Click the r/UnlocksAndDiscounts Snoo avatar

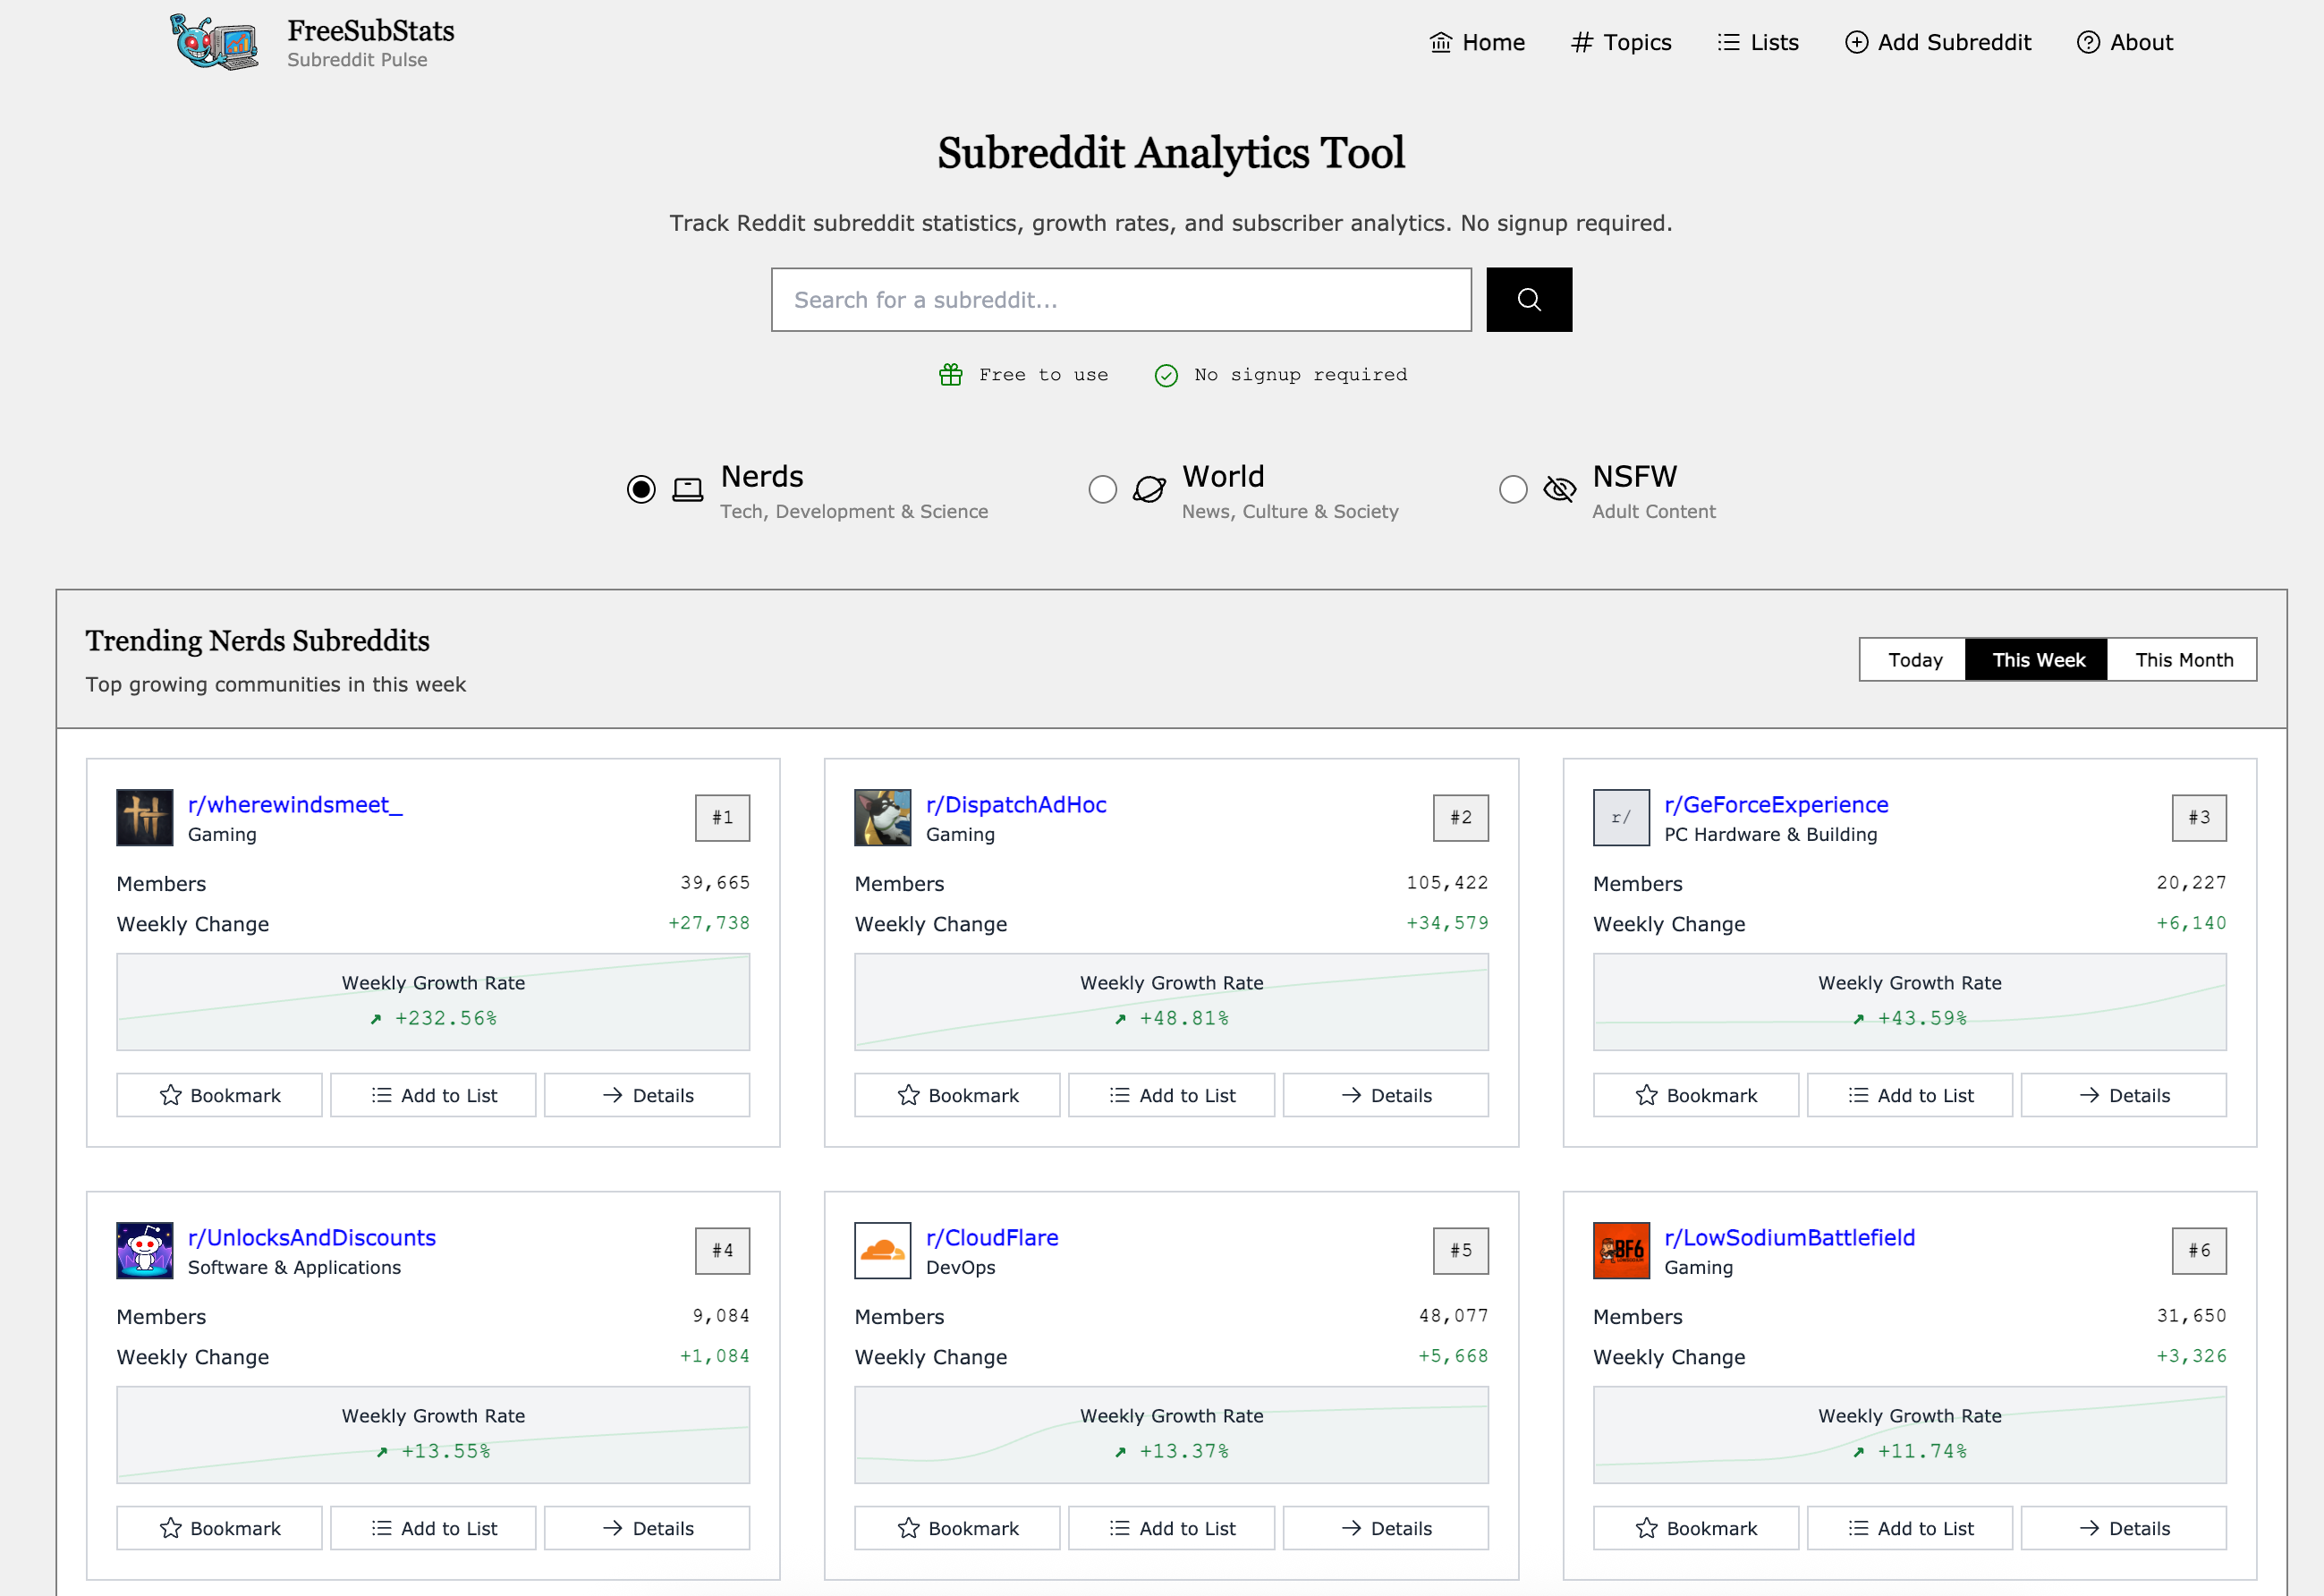[x=144, y=1250]
